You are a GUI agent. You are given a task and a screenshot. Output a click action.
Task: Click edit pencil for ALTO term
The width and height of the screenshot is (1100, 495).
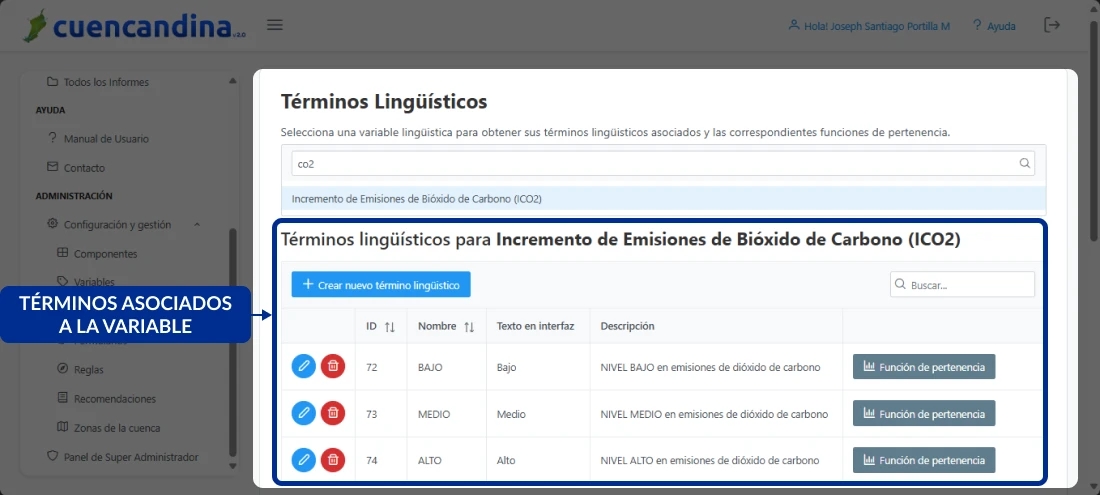pyautogui.click(x=304, y=459)
